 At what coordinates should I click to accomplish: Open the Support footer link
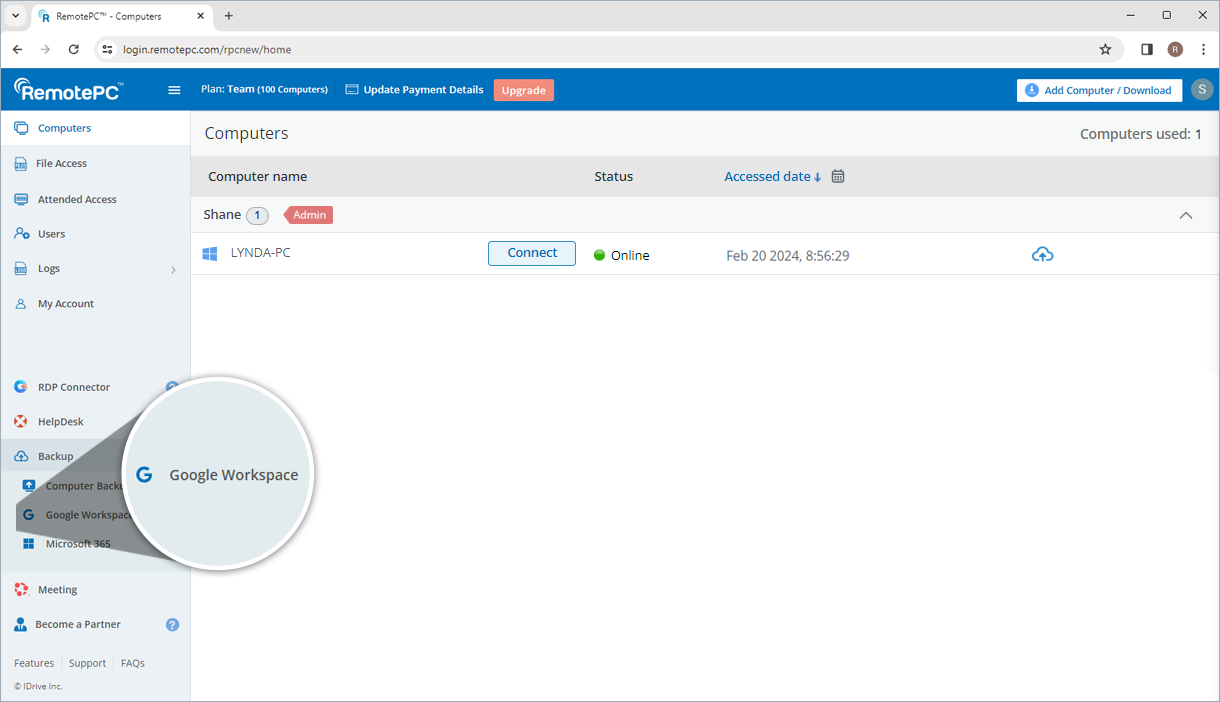point(88,663)
